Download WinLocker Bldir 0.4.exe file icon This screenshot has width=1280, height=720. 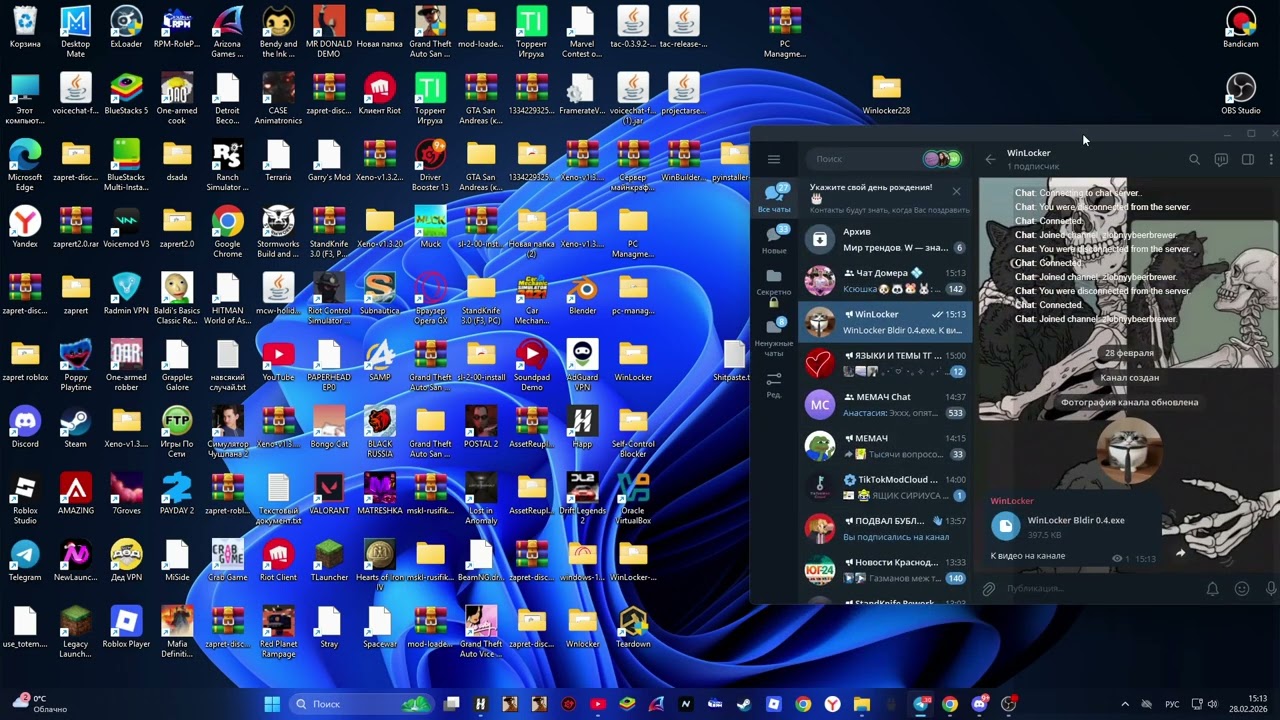pos(1005,526)
